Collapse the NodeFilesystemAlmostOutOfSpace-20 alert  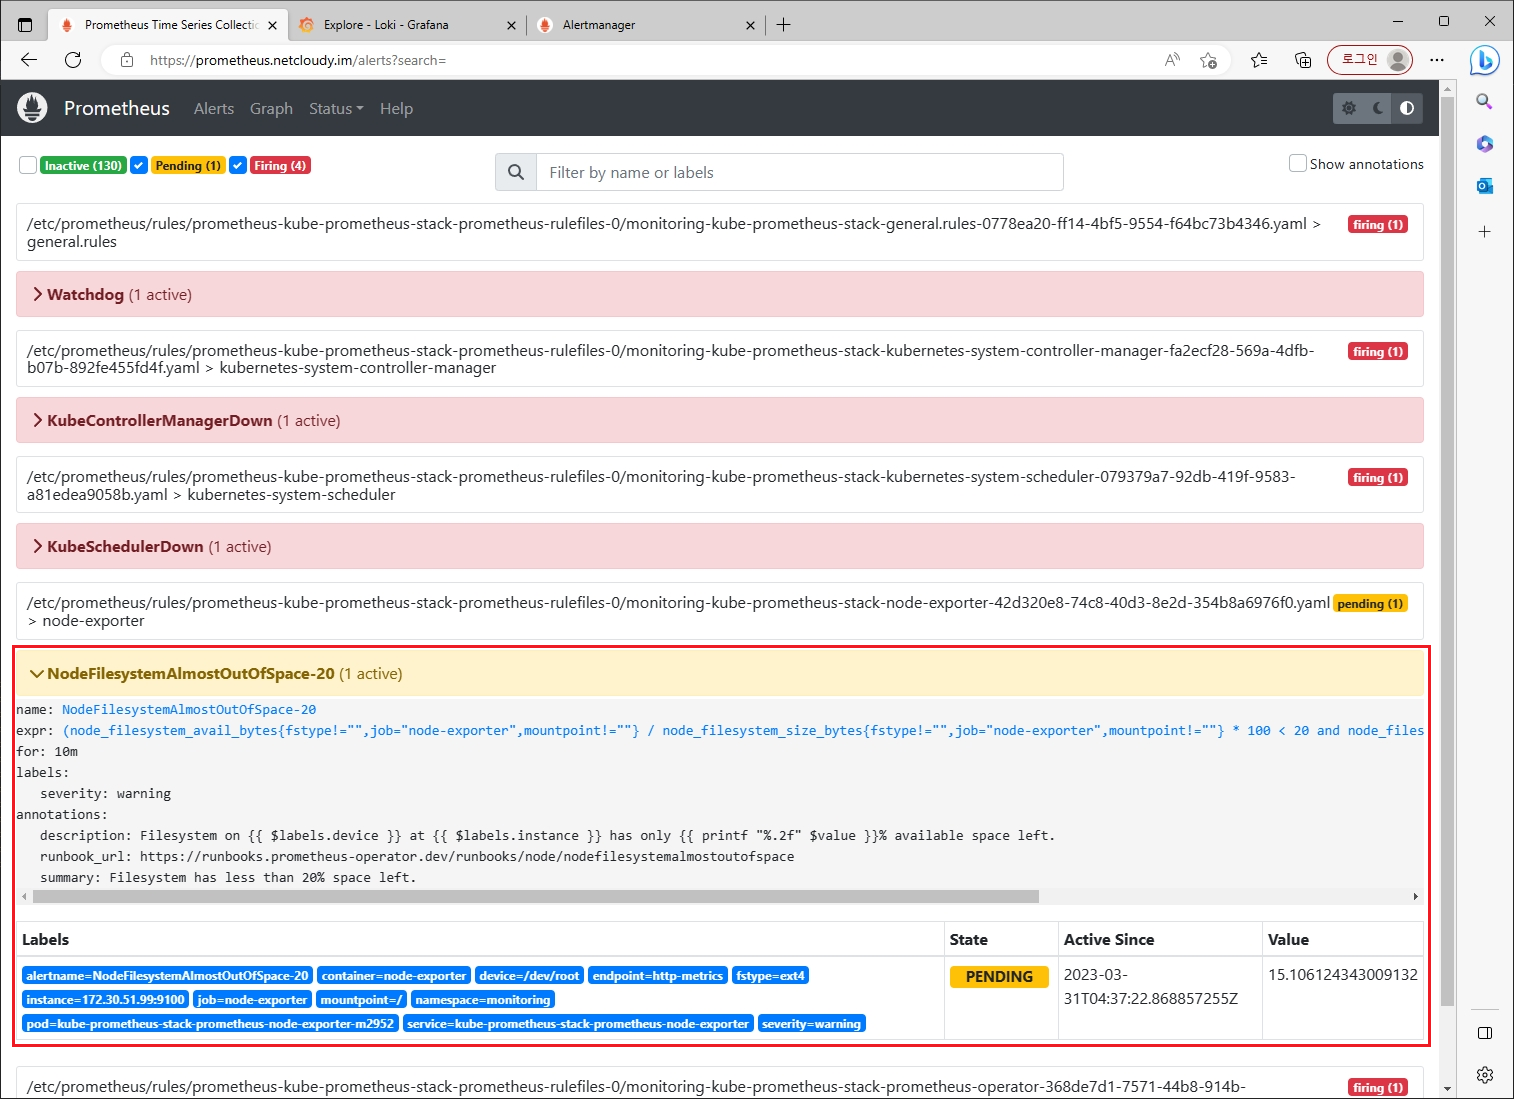[720, 673]
